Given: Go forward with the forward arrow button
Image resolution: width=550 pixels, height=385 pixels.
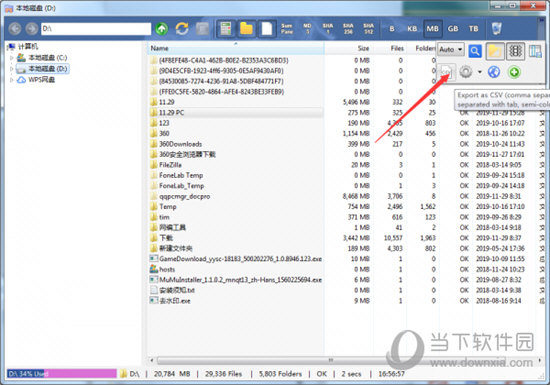Looking at the screenshot, I should (x=32, y=28).
